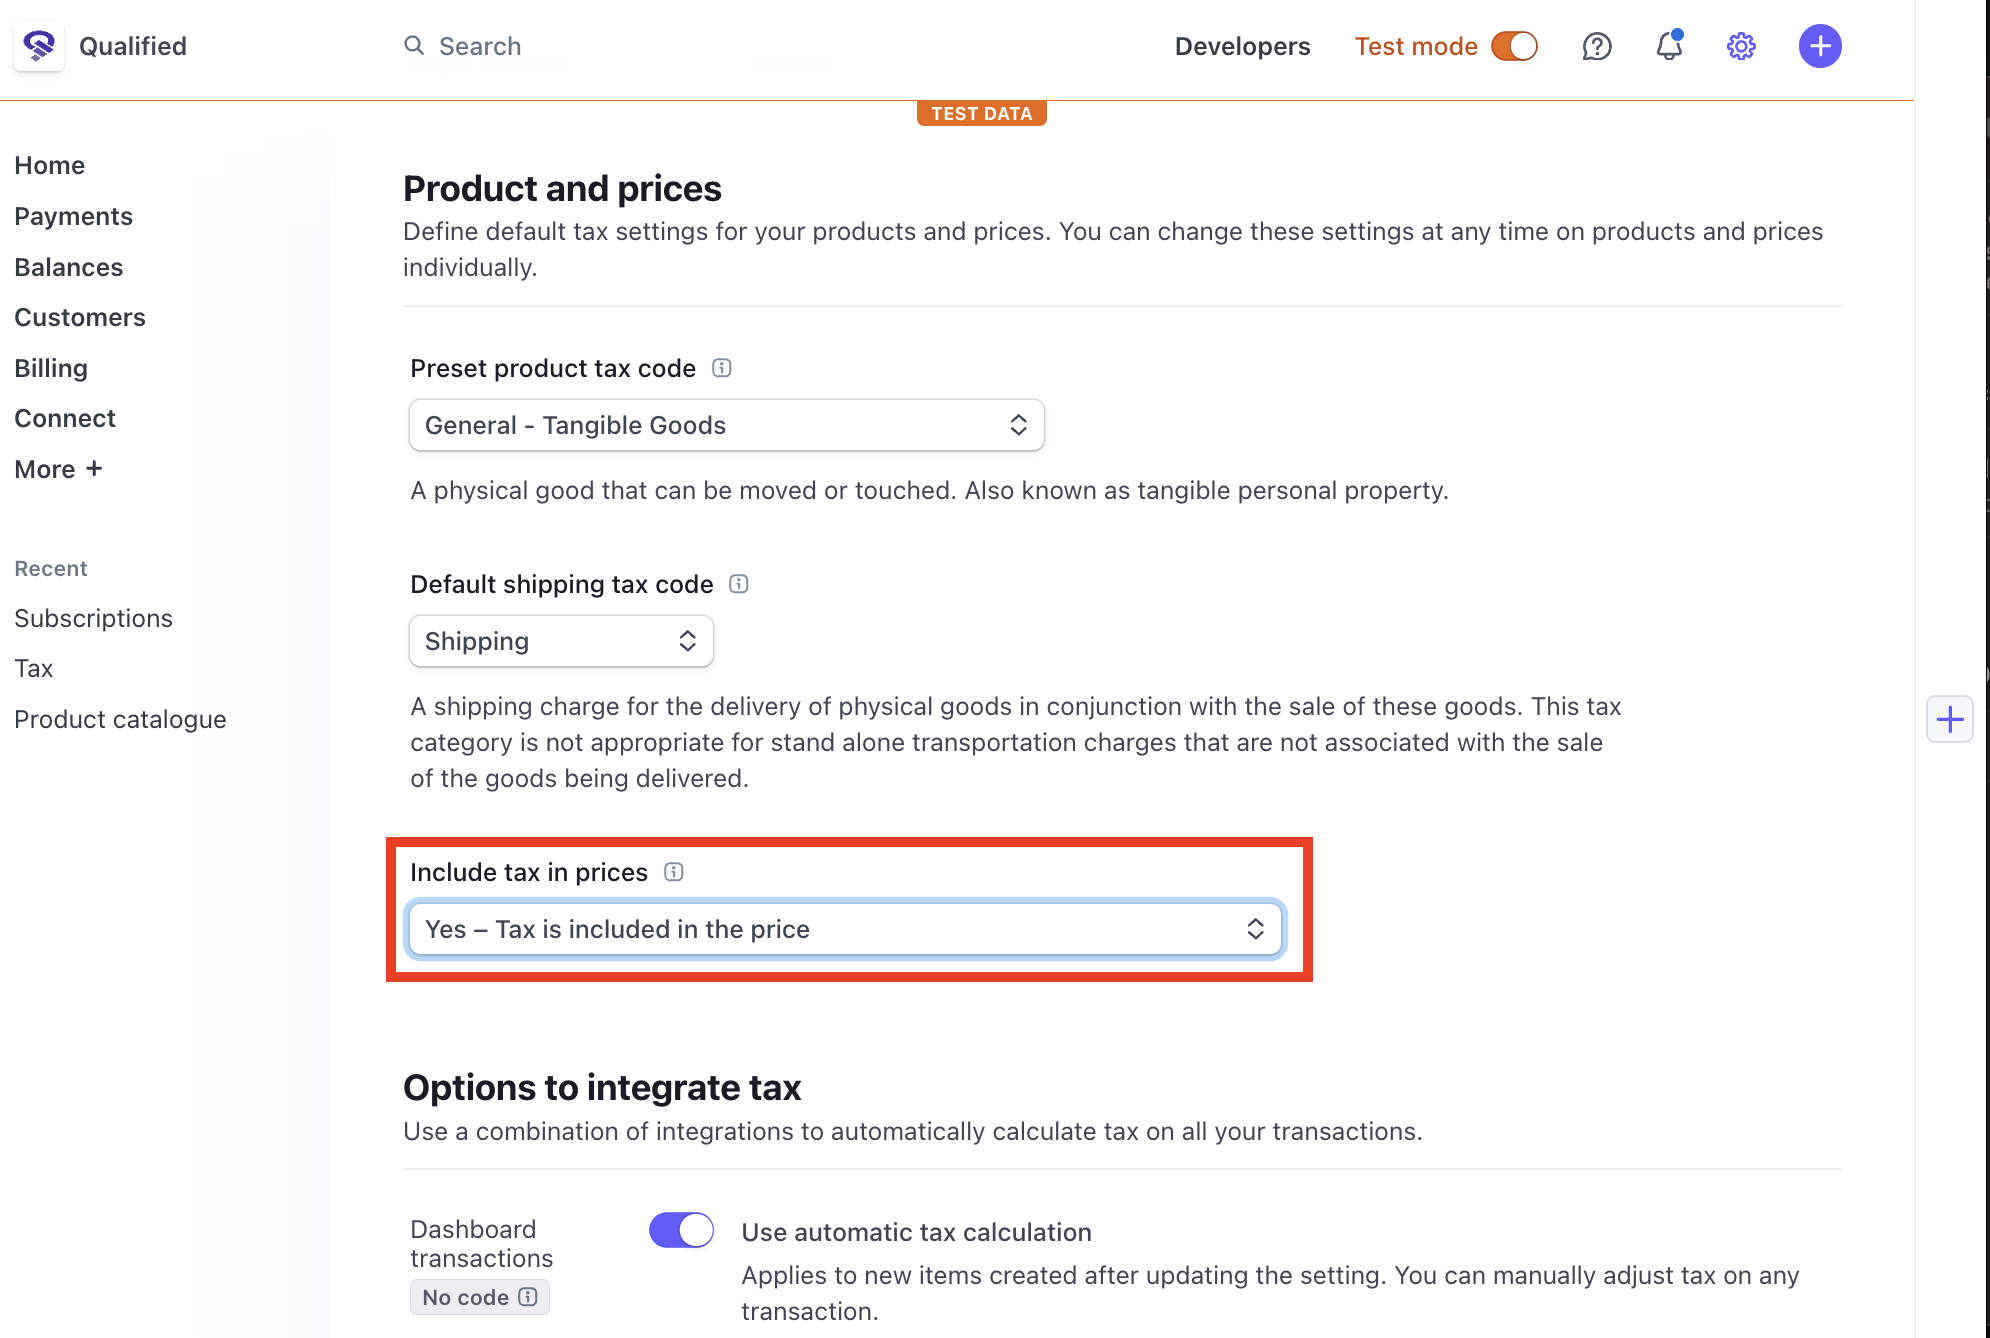The height and width of the screenshot is (1338, 1990).
Task: Open recent Product catalogue link
Action: click(120, 719)
